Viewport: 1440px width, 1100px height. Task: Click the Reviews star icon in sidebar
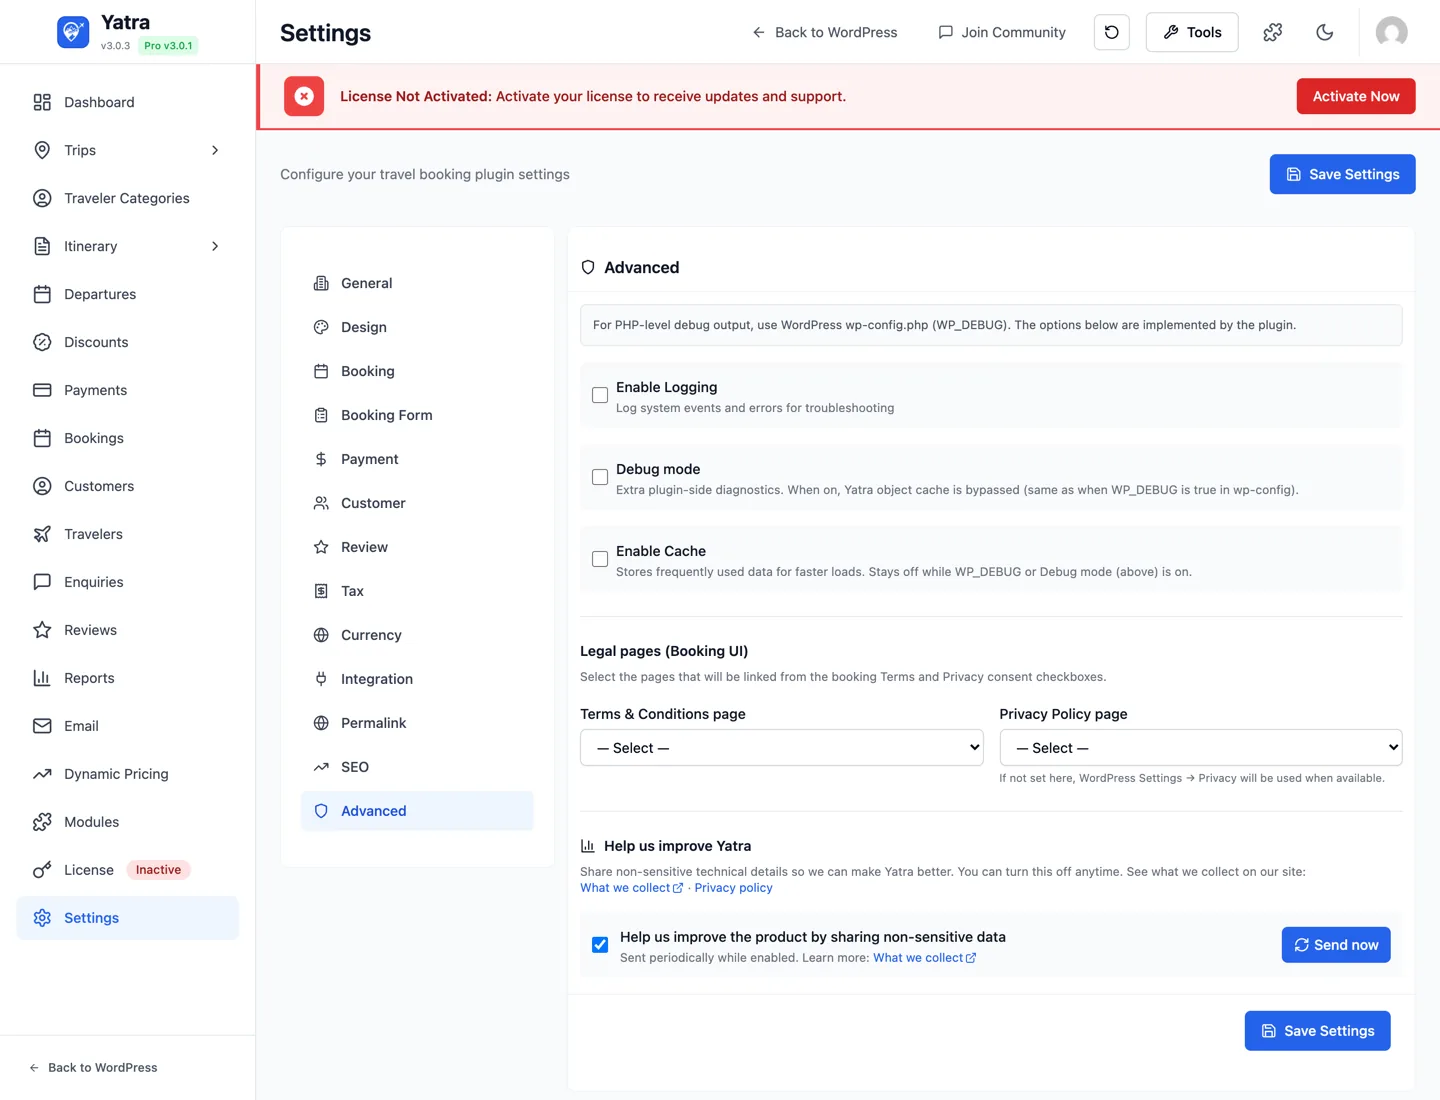pos(42,630)
